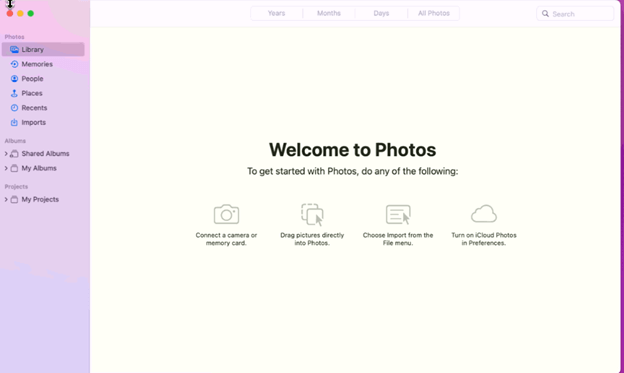
Task: Click 'Turn on iCloud Photos in Preferences' text
Action: pyautogui.click(x=484, y=239)
